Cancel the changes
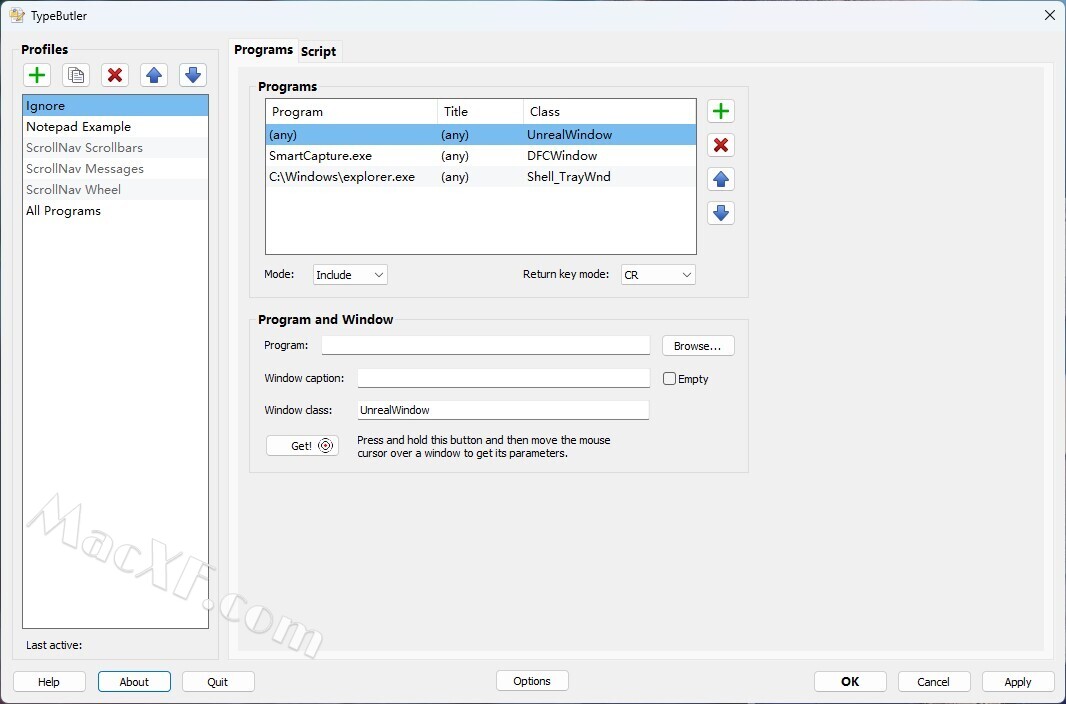Image resolution: width=1066 pixels, height=704 pixels. pyautogui.click(x=933, y=682)
